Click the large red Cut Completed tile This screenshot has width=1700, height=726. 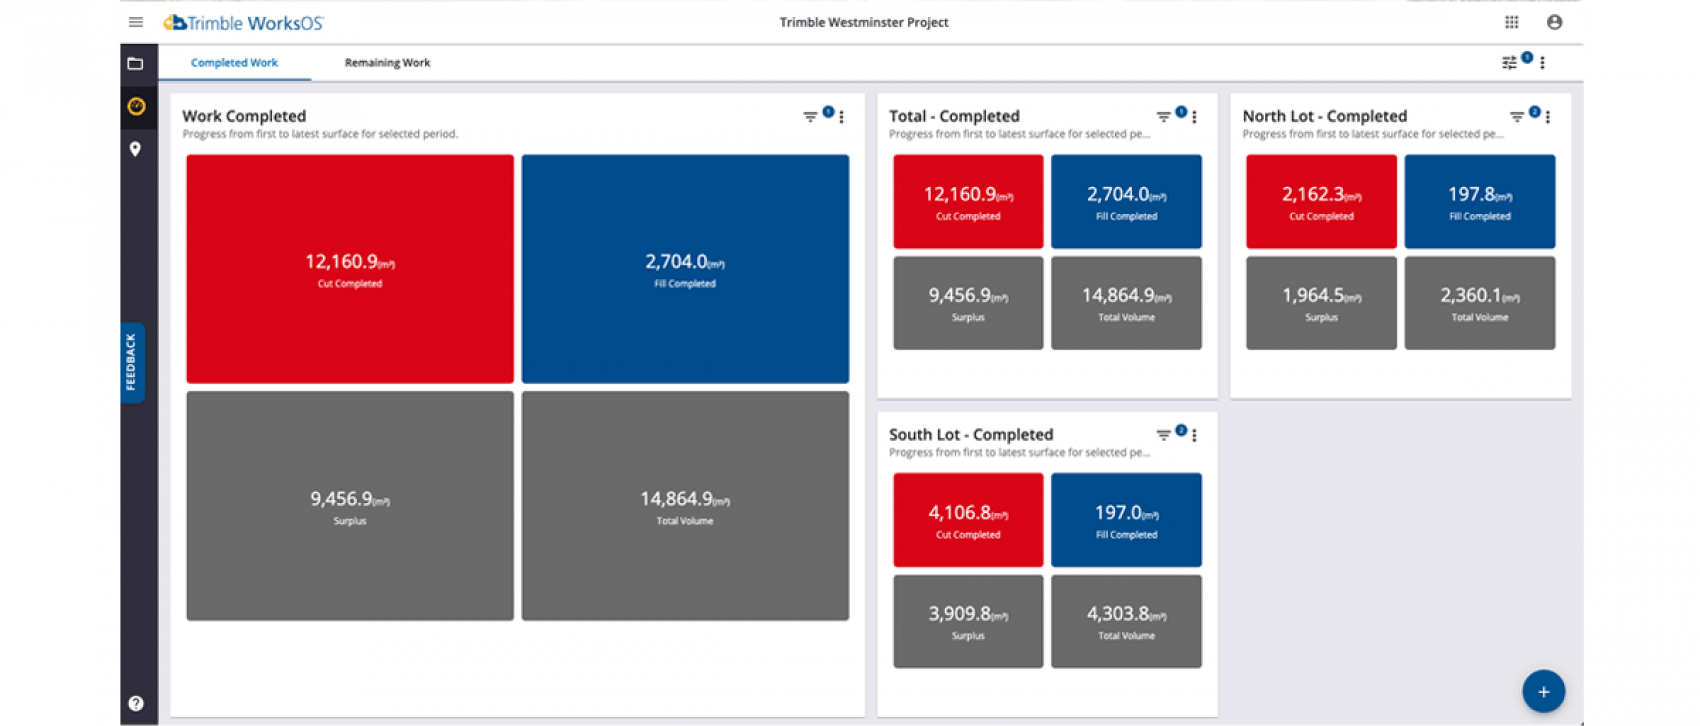pyautogui.click(x=349, y=268)
